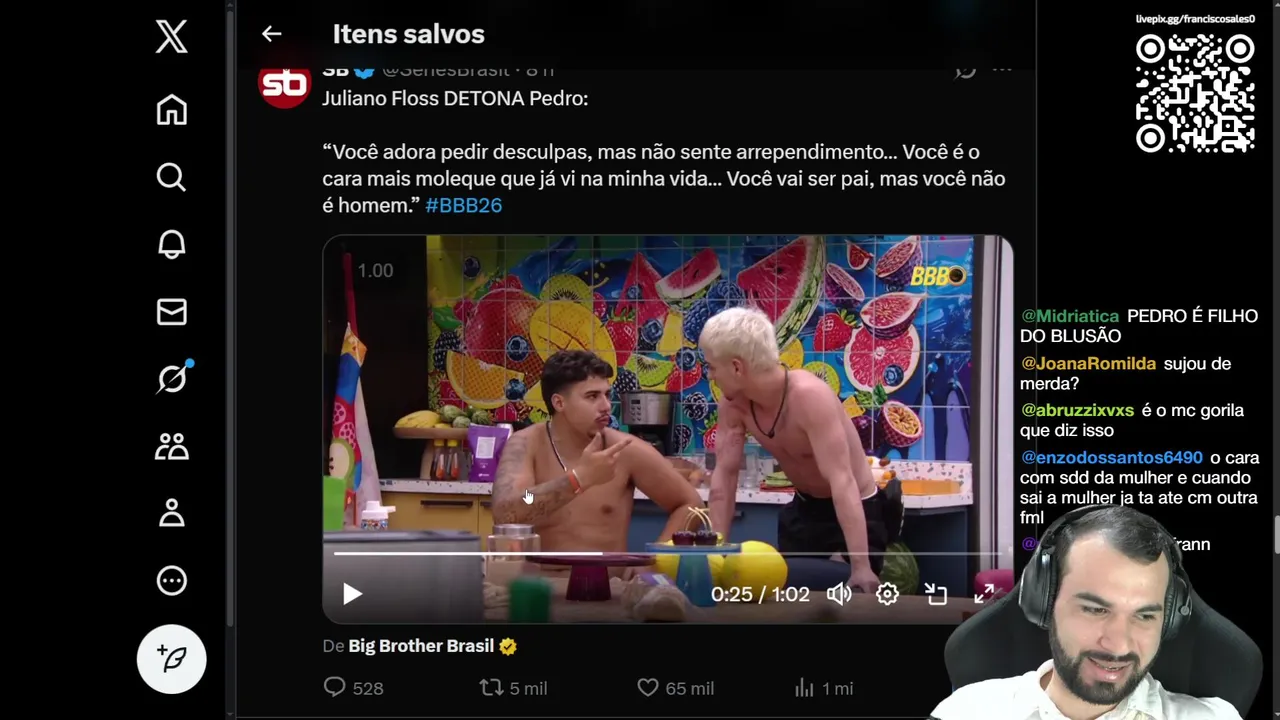Go back with the arrow

coord(272,34)
